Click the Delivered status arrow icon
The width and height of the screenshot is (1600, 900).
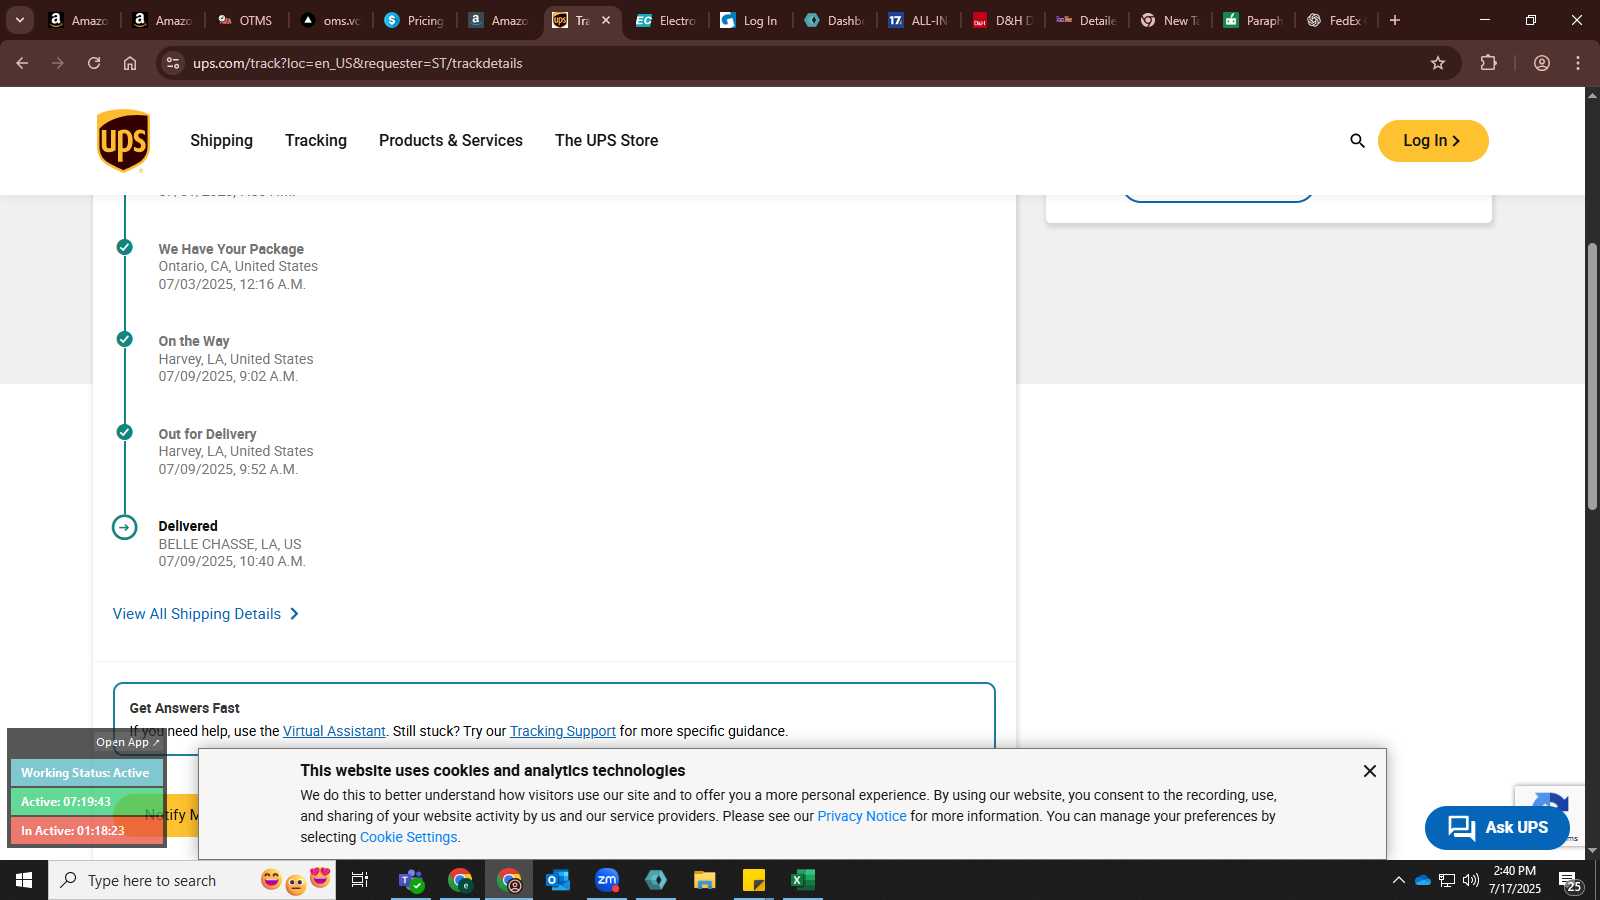(x=125, y=527)
